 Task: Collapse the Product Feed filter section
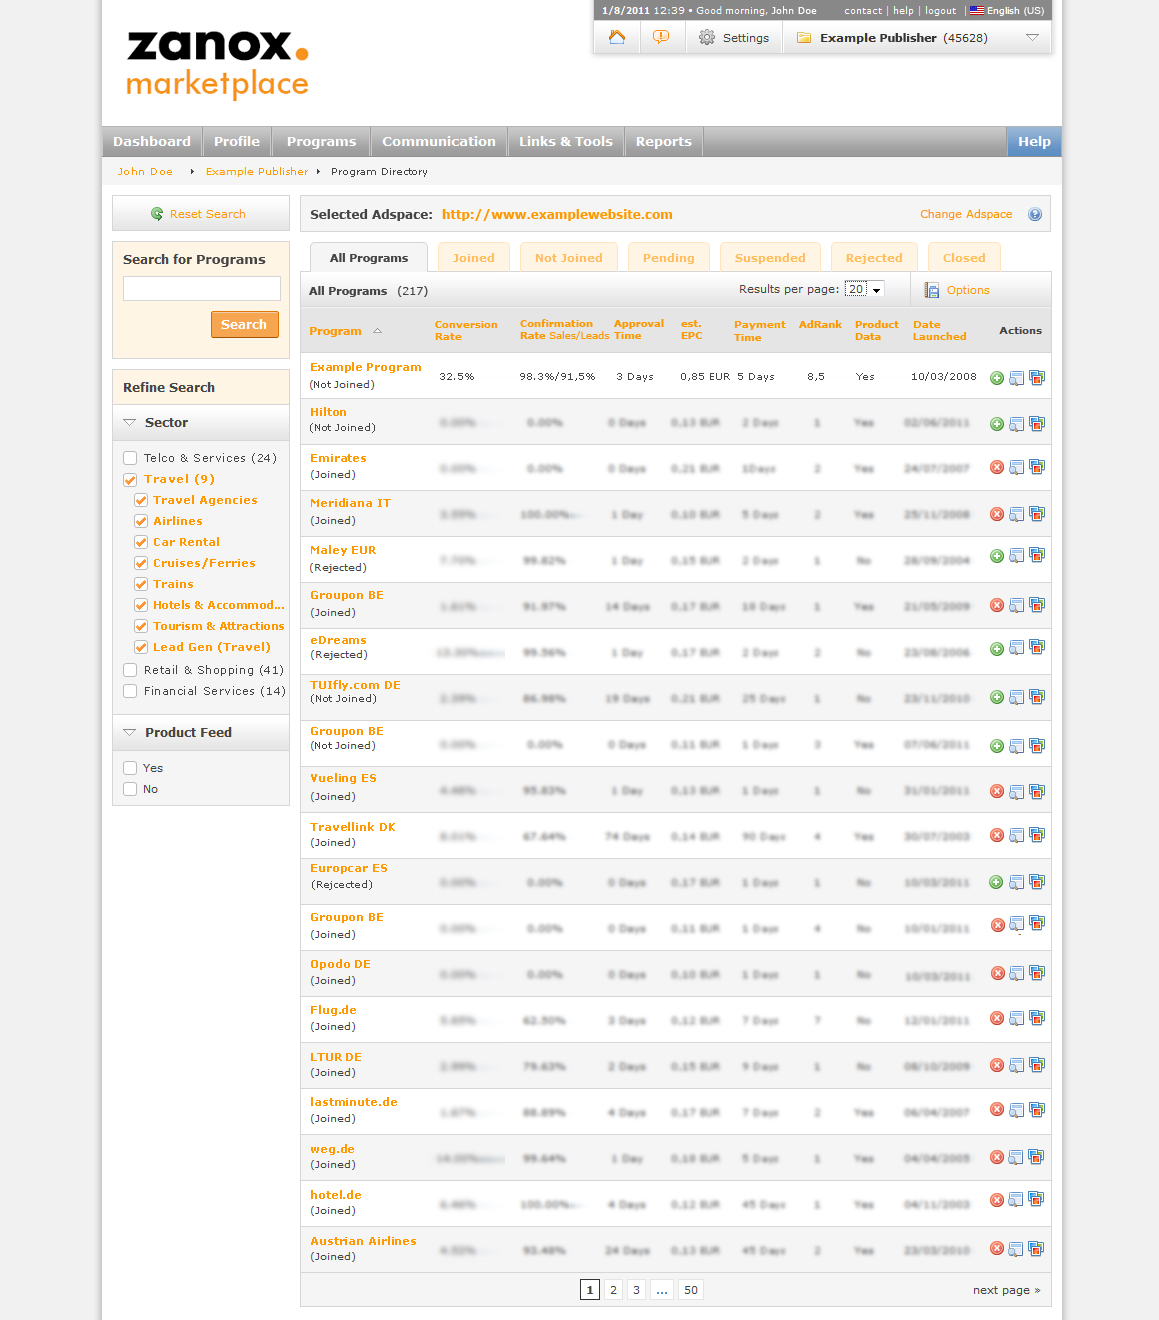click(x=130, y=732)
